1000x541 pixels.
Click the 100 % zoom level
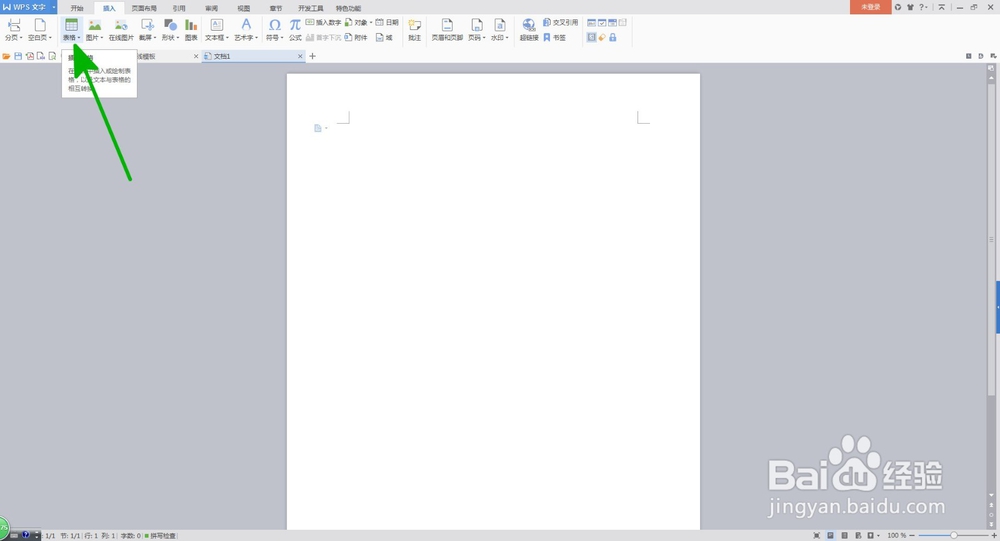pos(897,535)
